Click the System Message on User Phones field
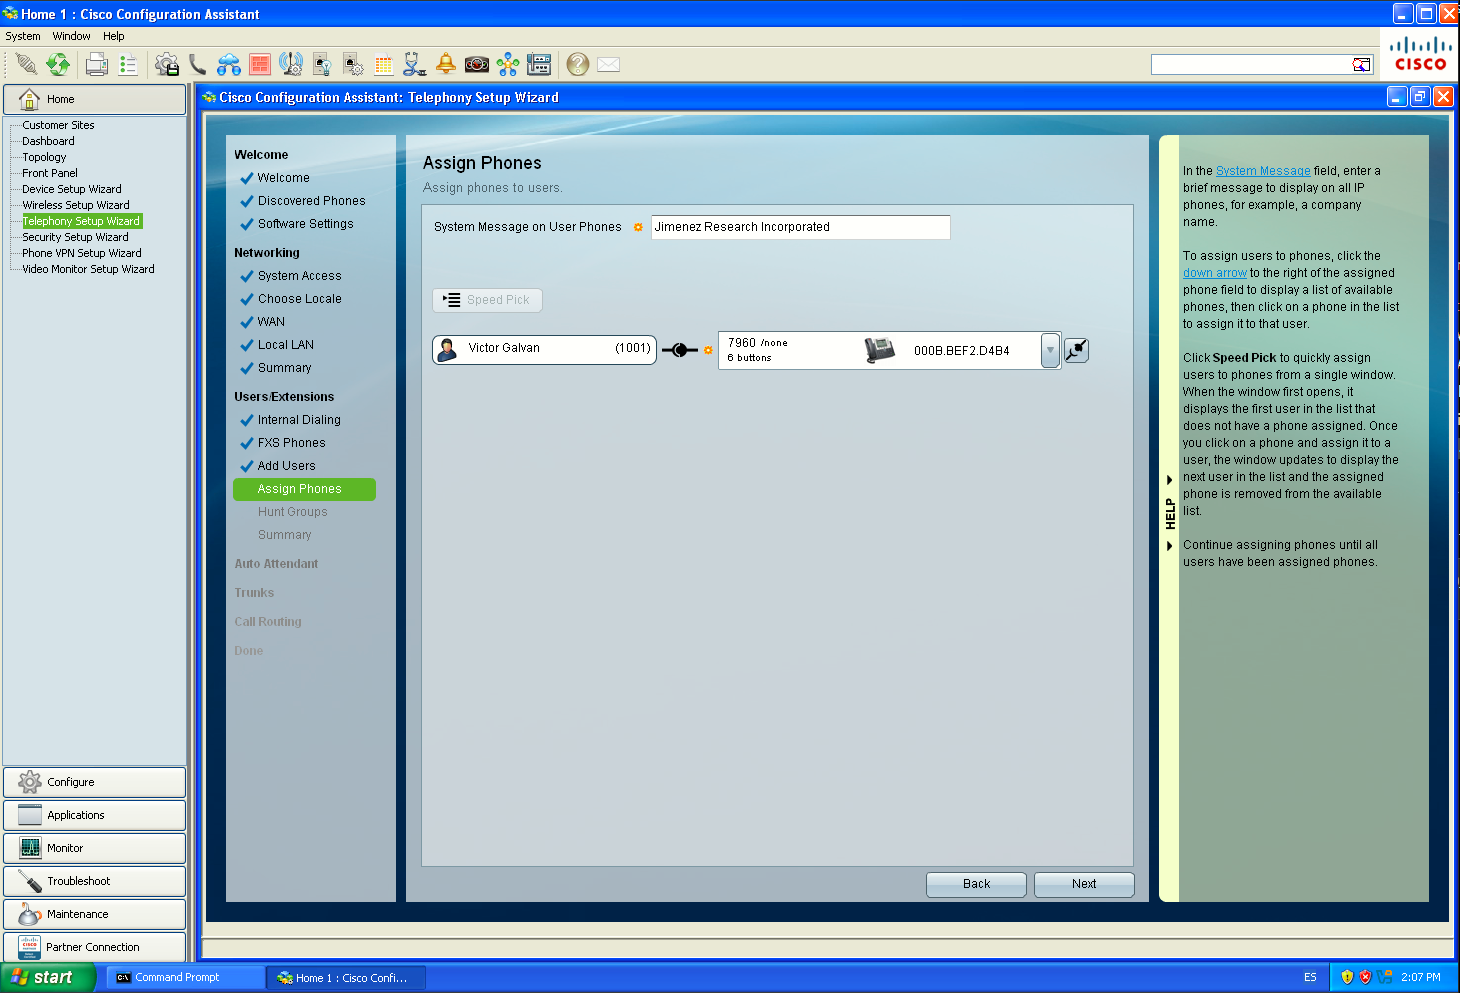Viewport: 1460px width, 993px height. coord(800,227)
